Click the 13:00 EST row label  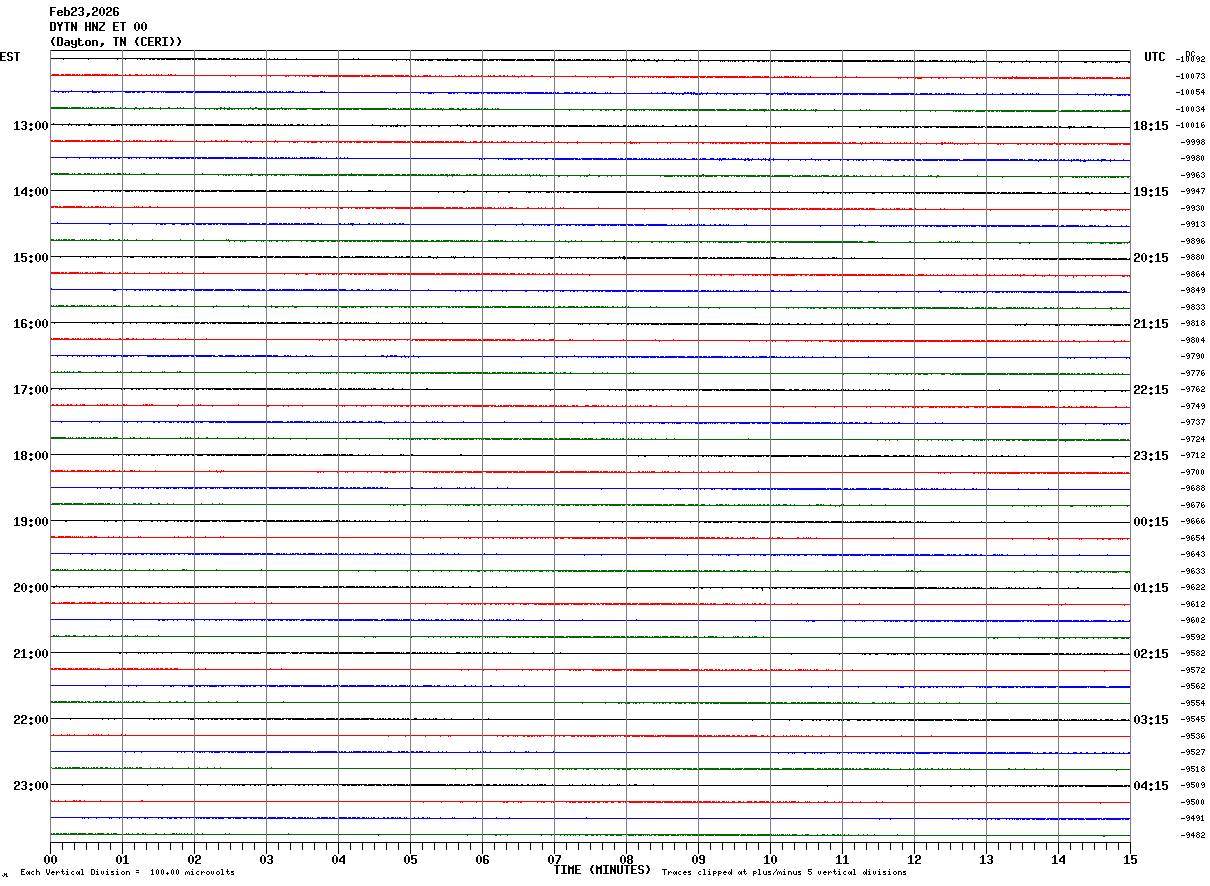click(31, 126)
